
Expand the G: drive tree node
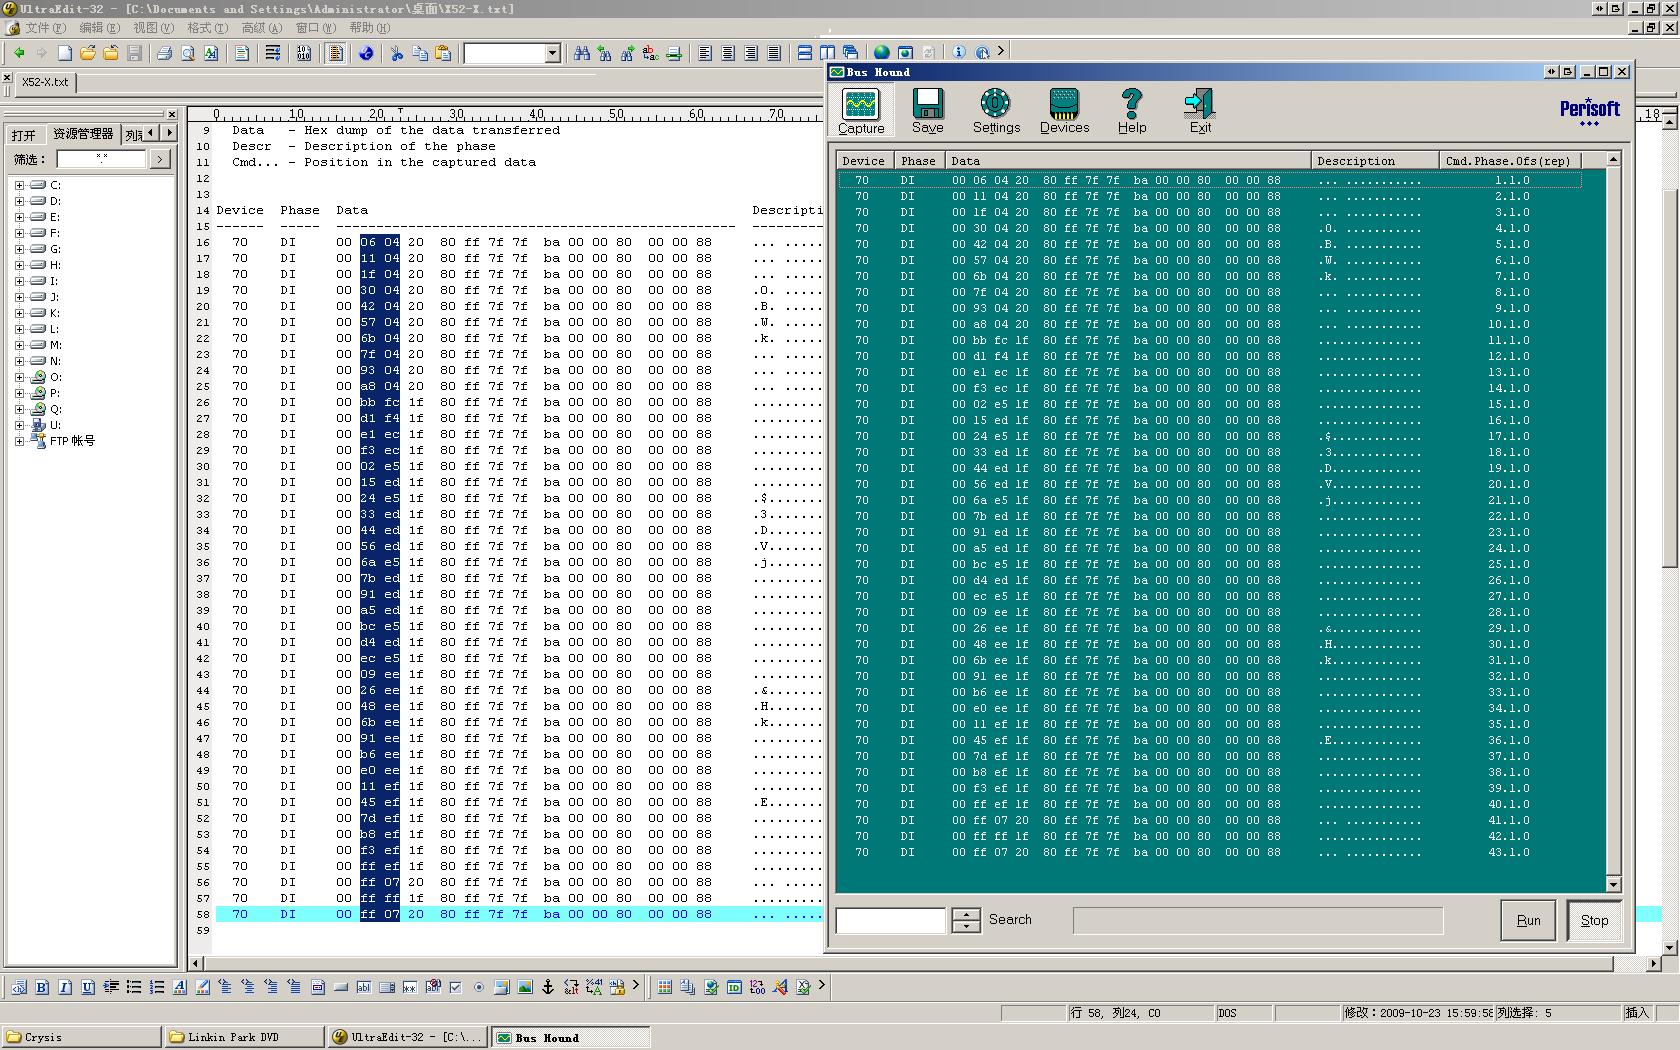19,249
